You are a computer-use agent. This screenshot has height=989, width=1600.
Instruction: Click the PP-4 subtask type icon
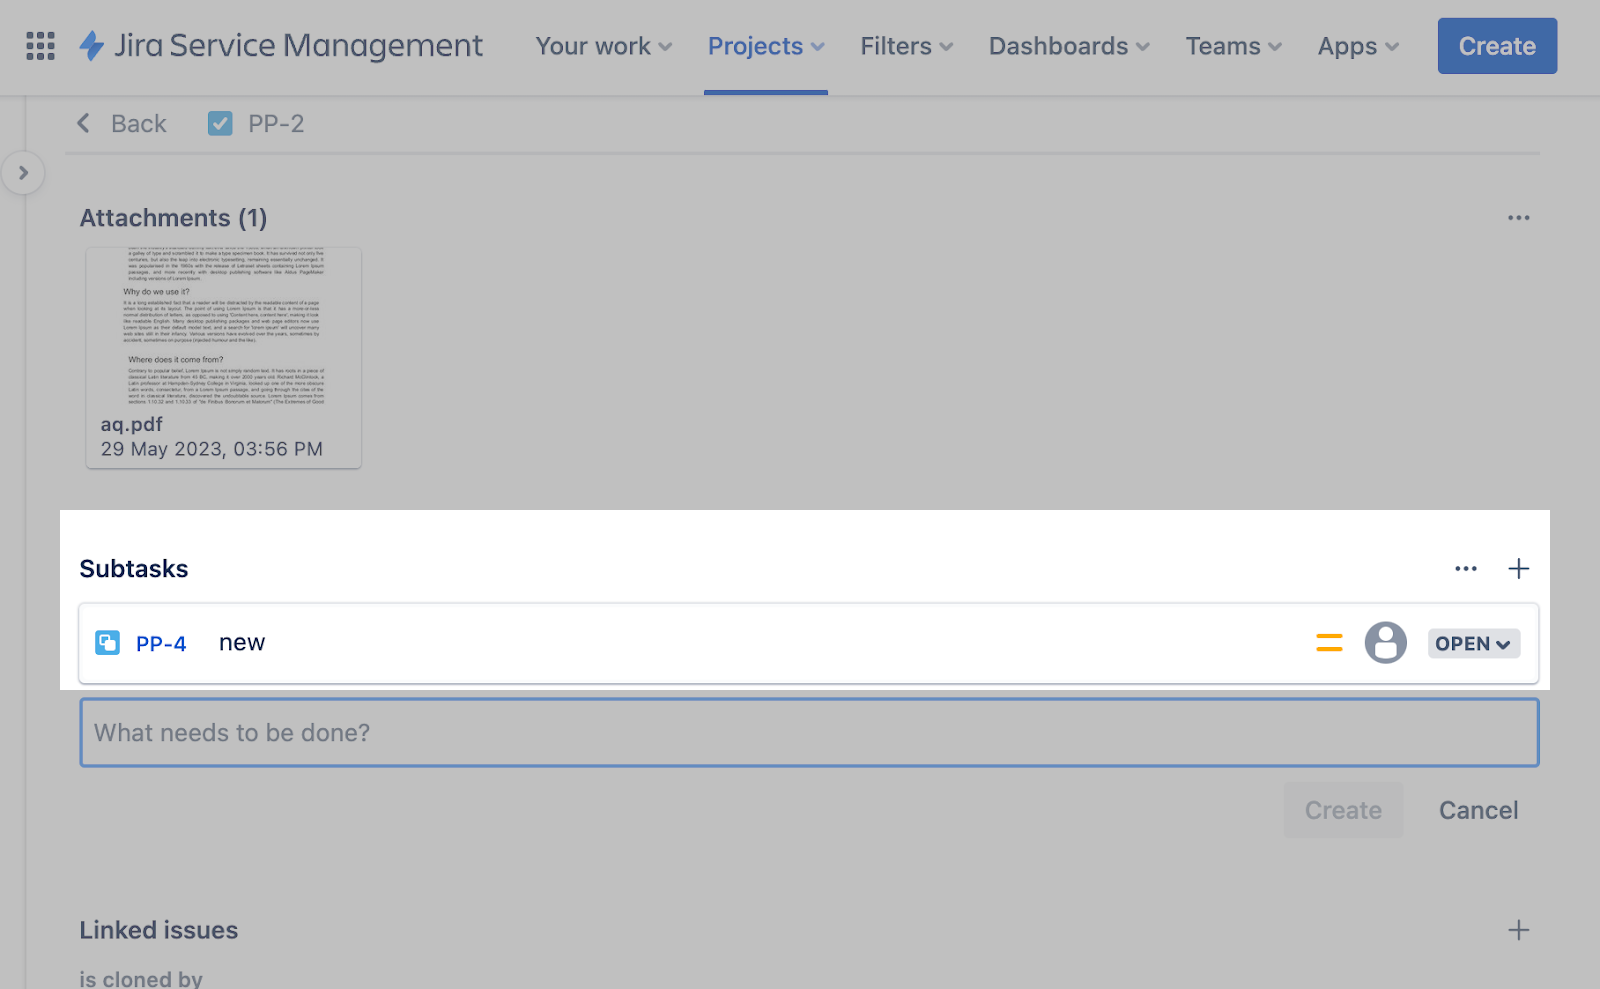[107, 643]
